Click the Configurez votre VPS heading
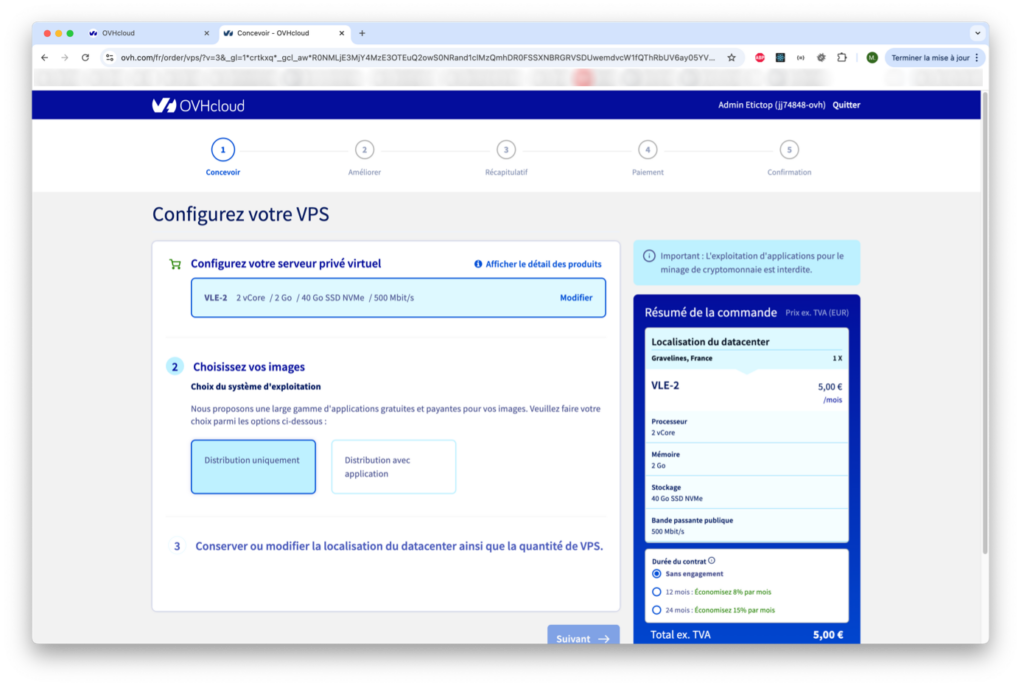The width and height of the screenshot is (1024, 689). pos(240,214)
